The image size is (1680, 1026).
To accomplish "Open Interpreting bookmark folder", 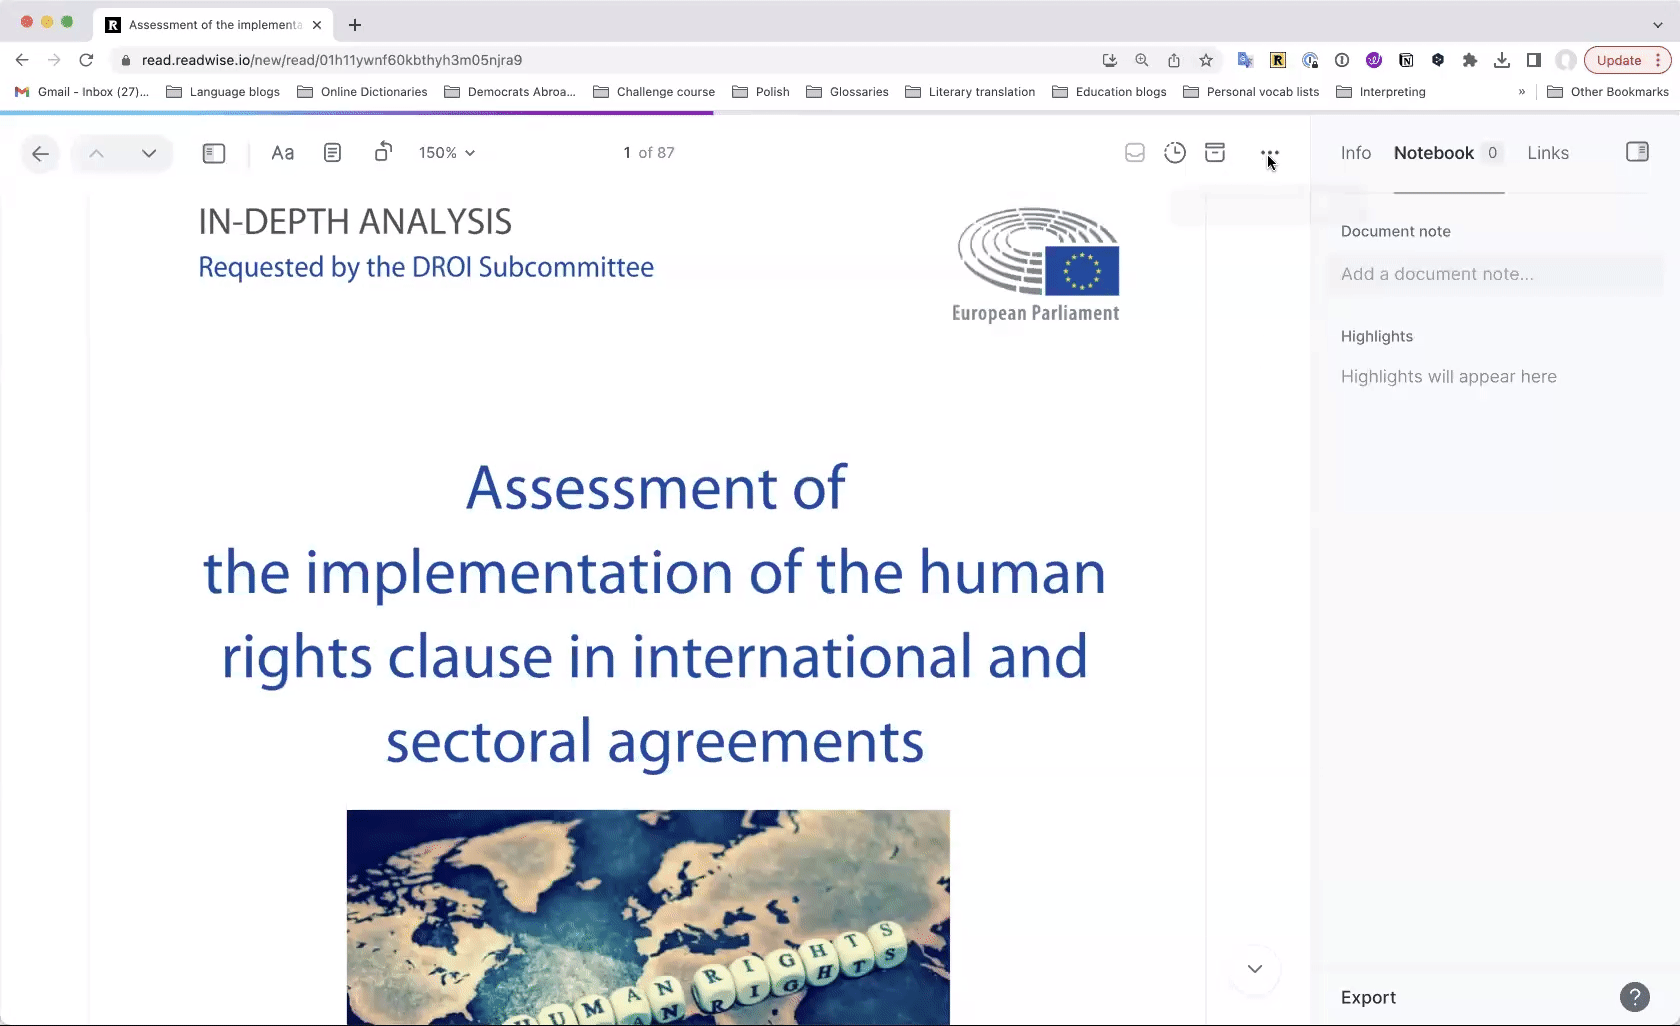I will click(x=1381, y=92).
